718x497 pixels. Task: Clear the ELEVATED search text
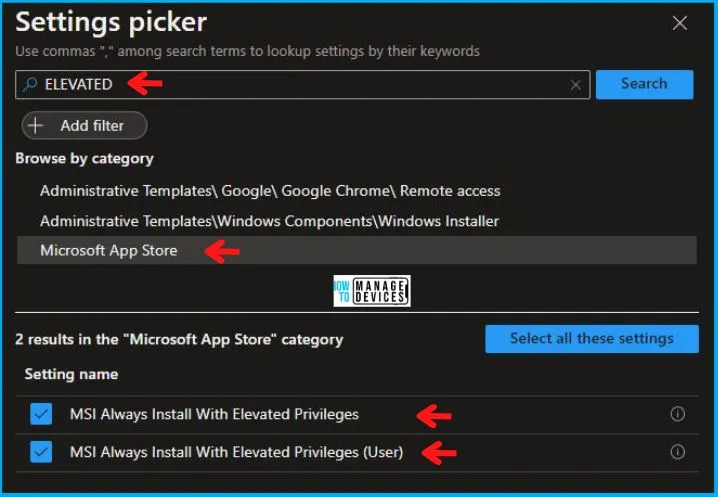(576, 85)
